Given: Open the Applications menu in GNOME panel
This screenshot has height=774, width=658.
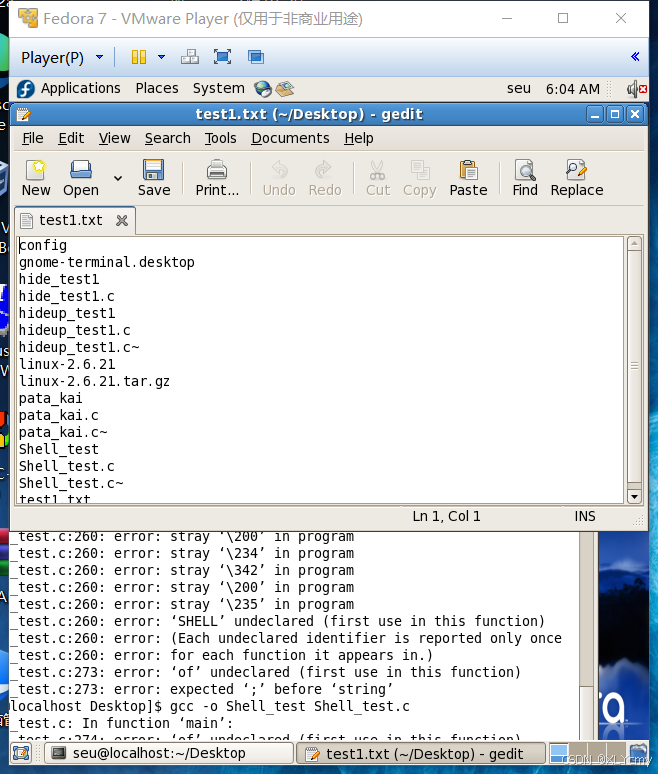Looking at the screenshot, I should click(80, 88).
